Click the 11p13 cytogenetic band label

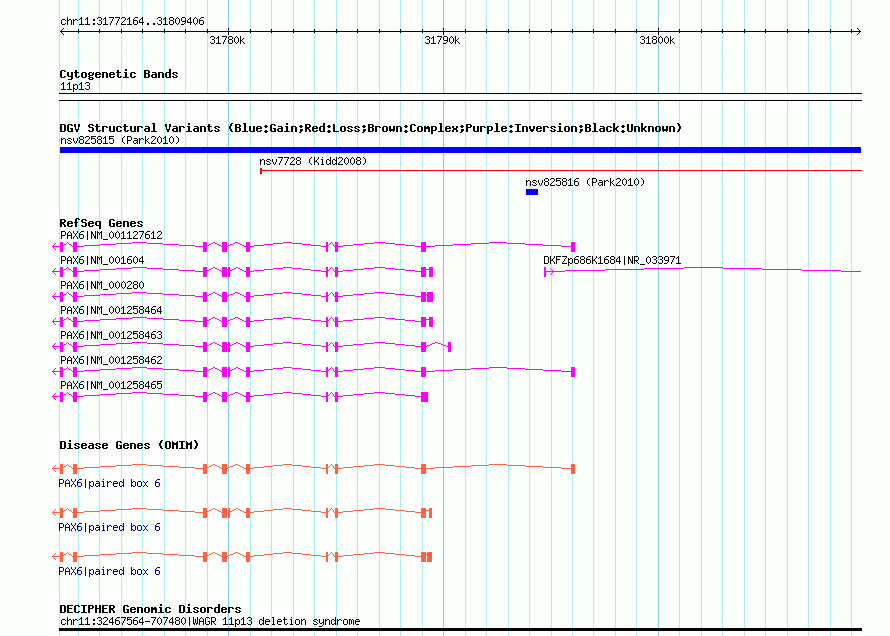click(x=75, y=86)
